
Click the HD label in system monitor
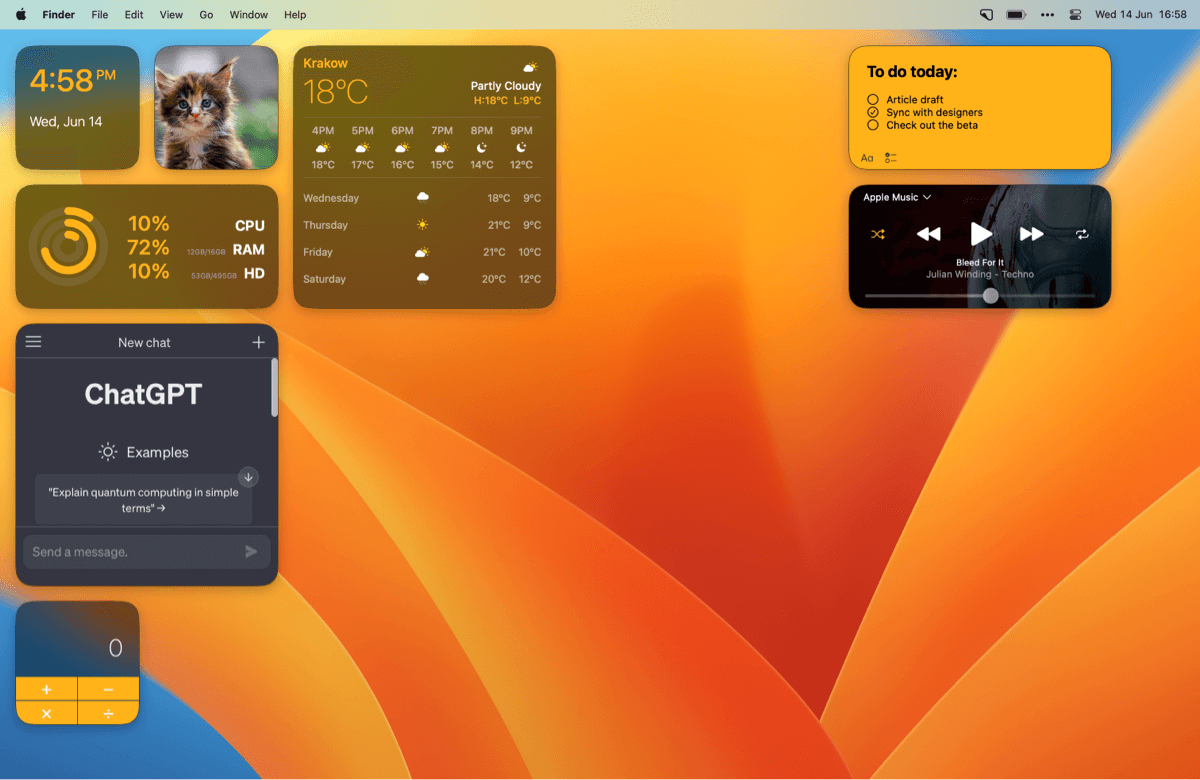tap(254, 273)
